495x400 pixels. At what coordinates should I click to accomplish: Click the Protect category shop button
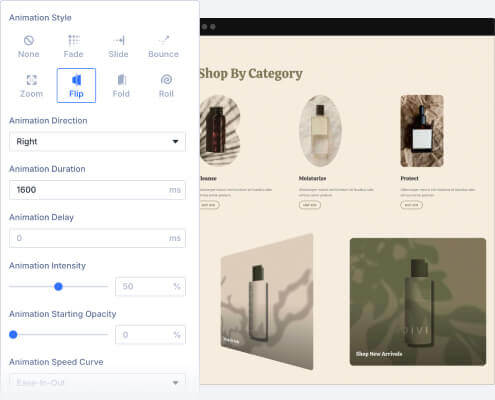(x=411, y=205)
